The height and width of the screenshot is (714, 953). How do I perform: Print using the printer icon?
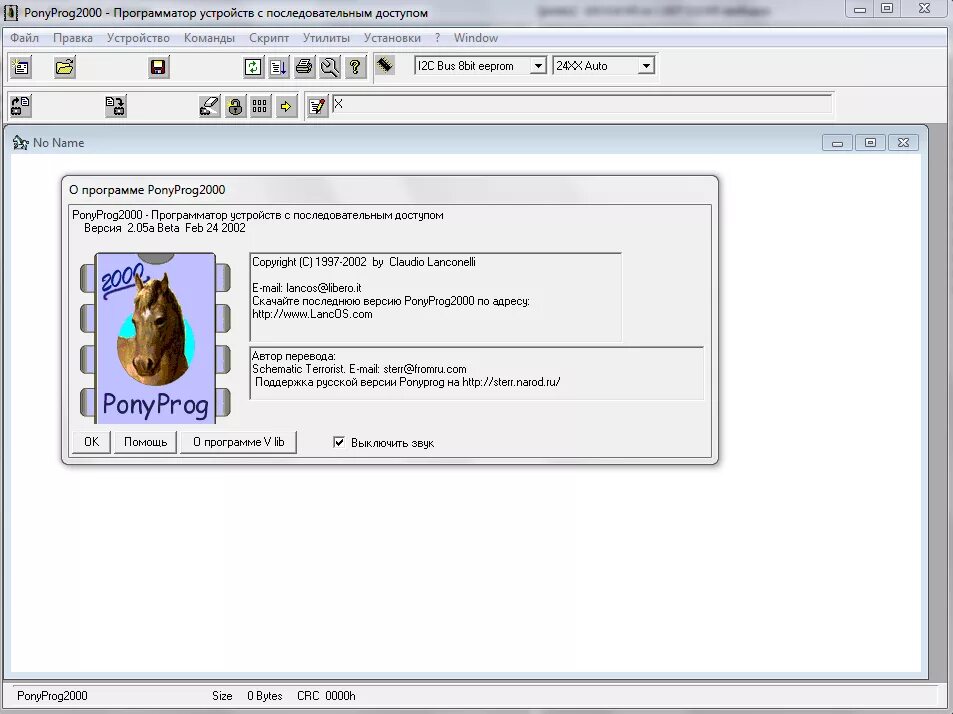(x=304, y=66)
